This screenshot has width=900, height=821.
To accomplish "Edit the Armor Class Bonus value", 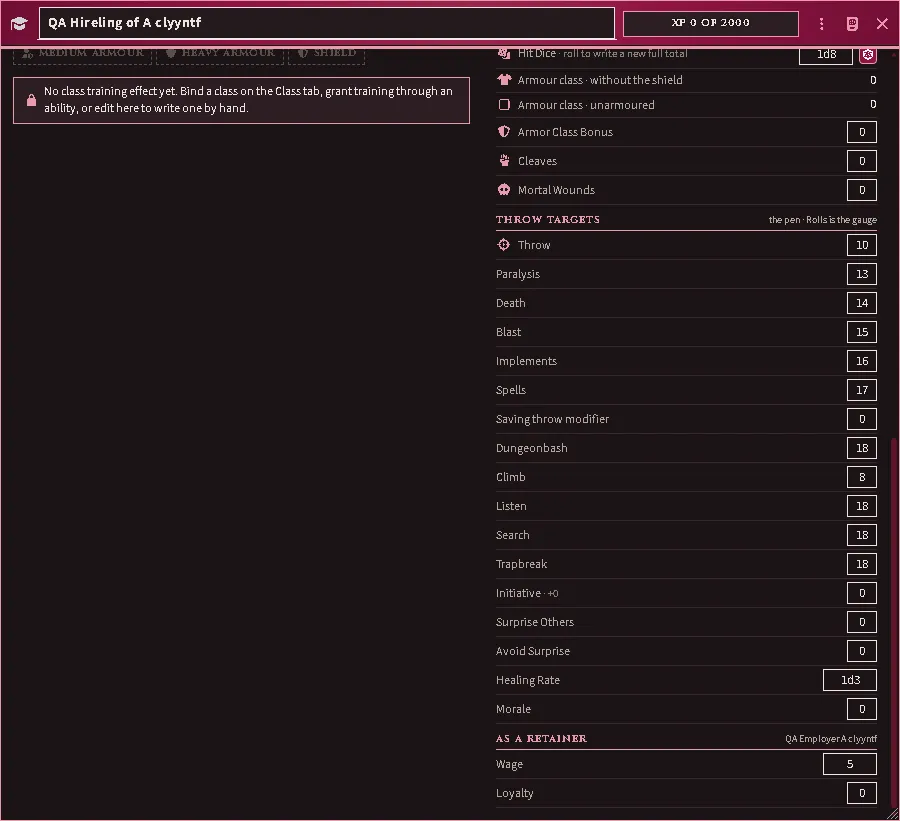I will (862, 132).
